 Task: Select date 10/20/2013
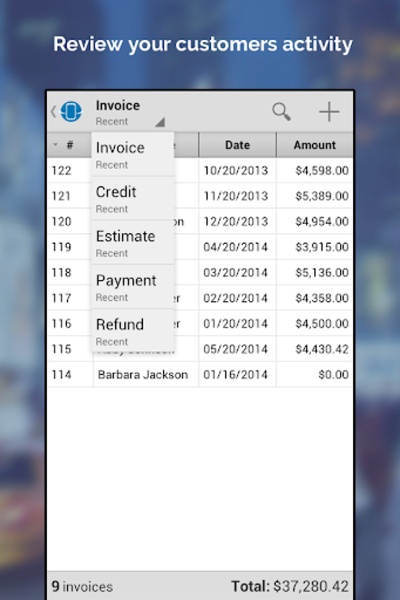[235, 170]
